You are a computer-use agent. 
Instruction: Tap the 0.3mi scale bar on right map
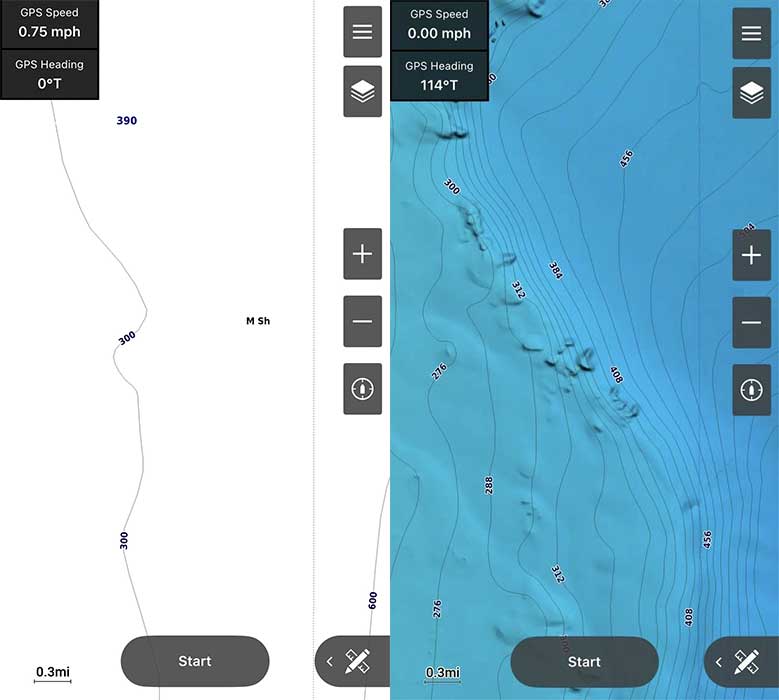[x=442, y=675]
